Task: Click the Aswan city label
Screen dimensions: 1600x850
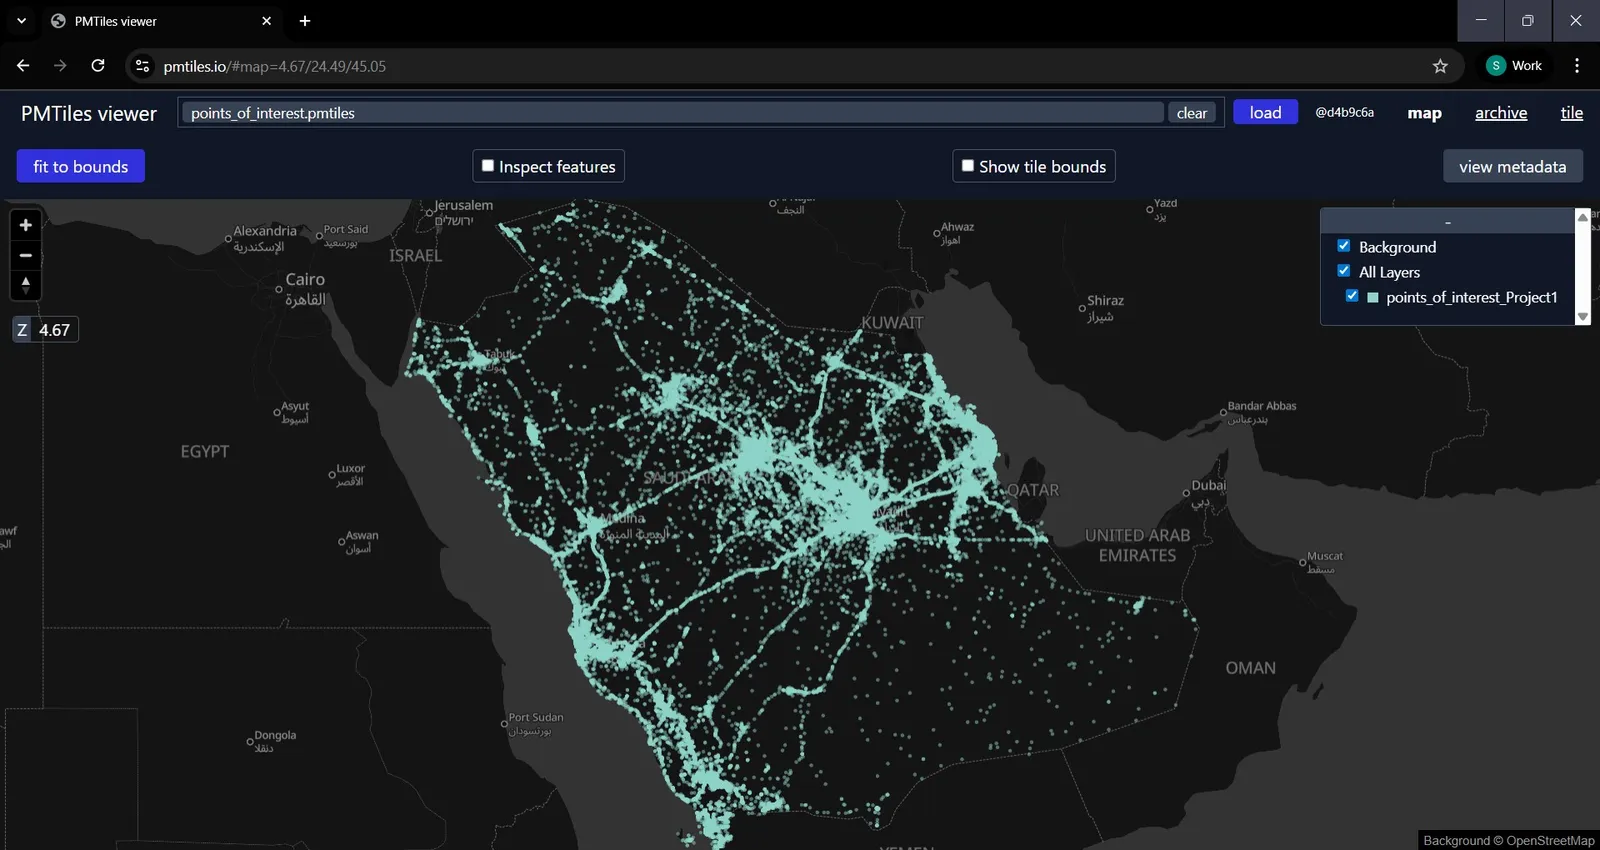Action: pos(362,536)
